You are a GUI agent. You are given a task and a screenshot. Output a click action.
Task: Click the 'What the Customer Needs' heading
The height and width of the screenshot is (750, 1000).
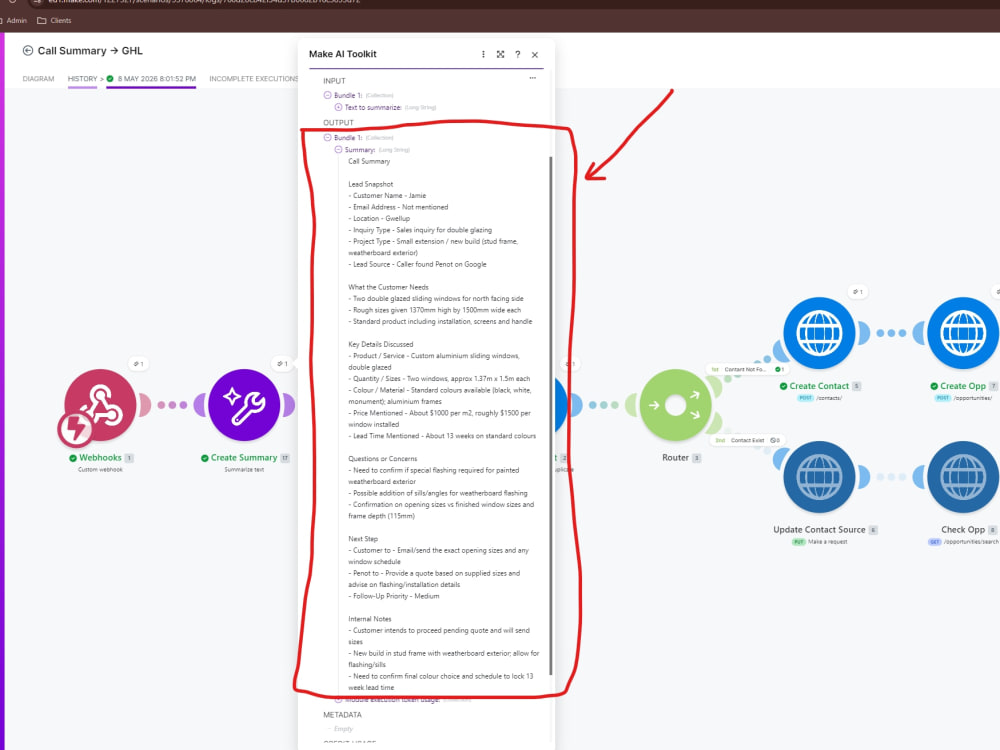(388, 288)
